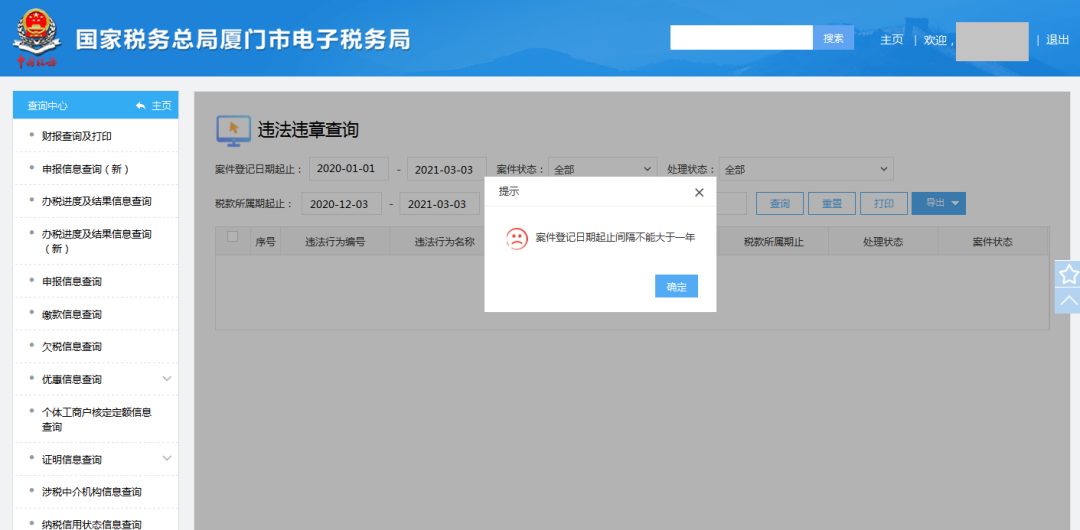Viewport: 1080px width, 530px height.
Task: Click the 序号 column header
Action: (x=265, y=242)
